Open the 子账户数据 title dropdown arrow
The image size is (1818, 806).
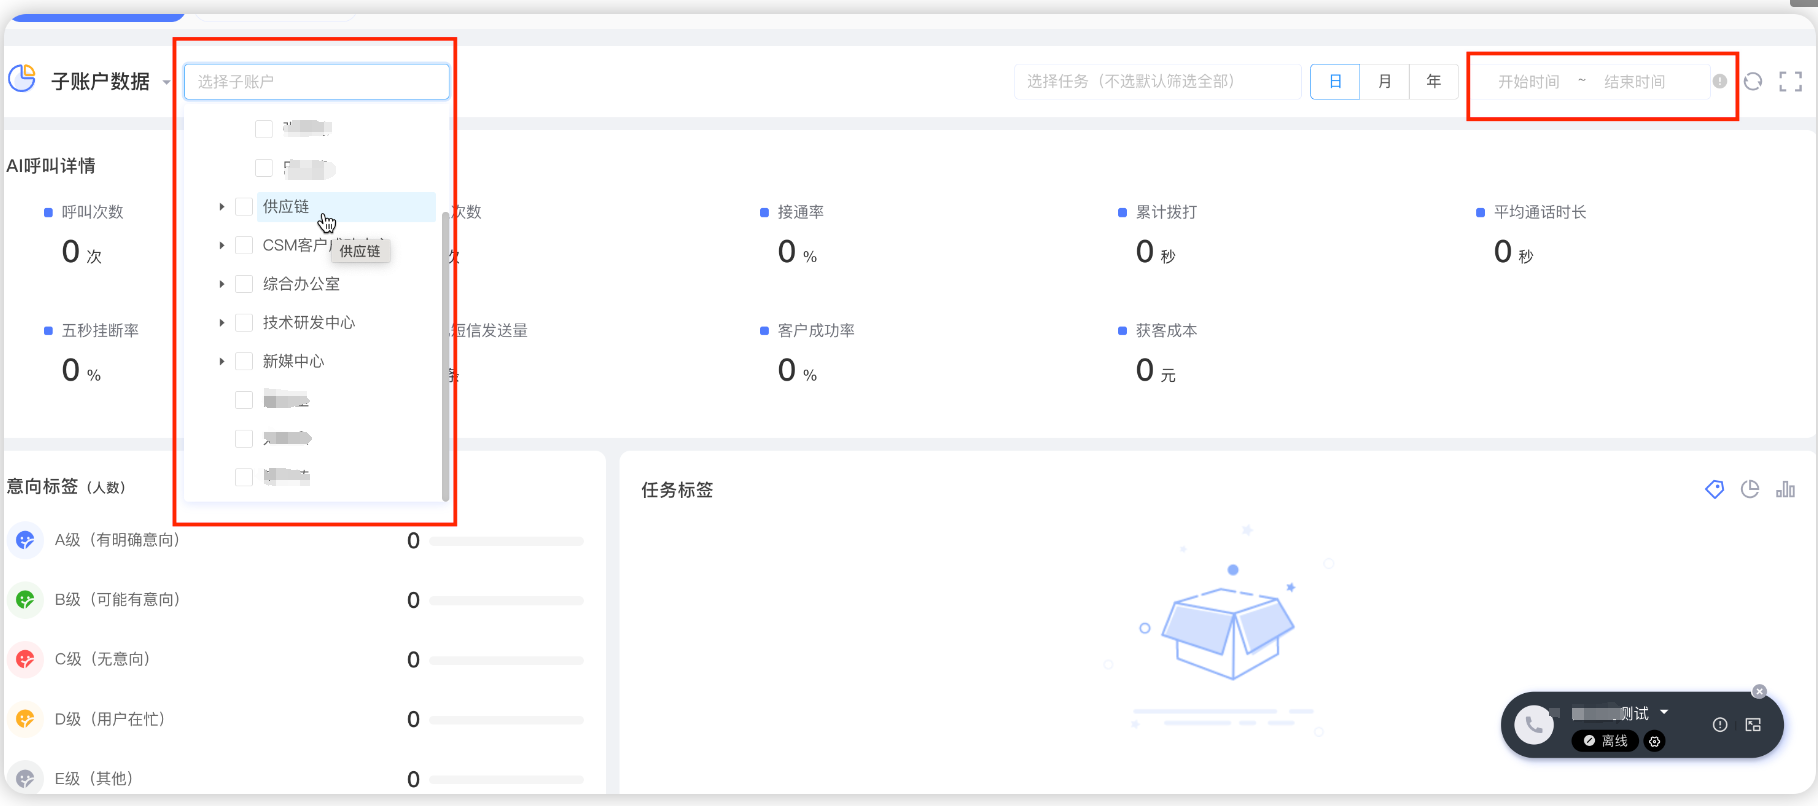pos(166,82)
